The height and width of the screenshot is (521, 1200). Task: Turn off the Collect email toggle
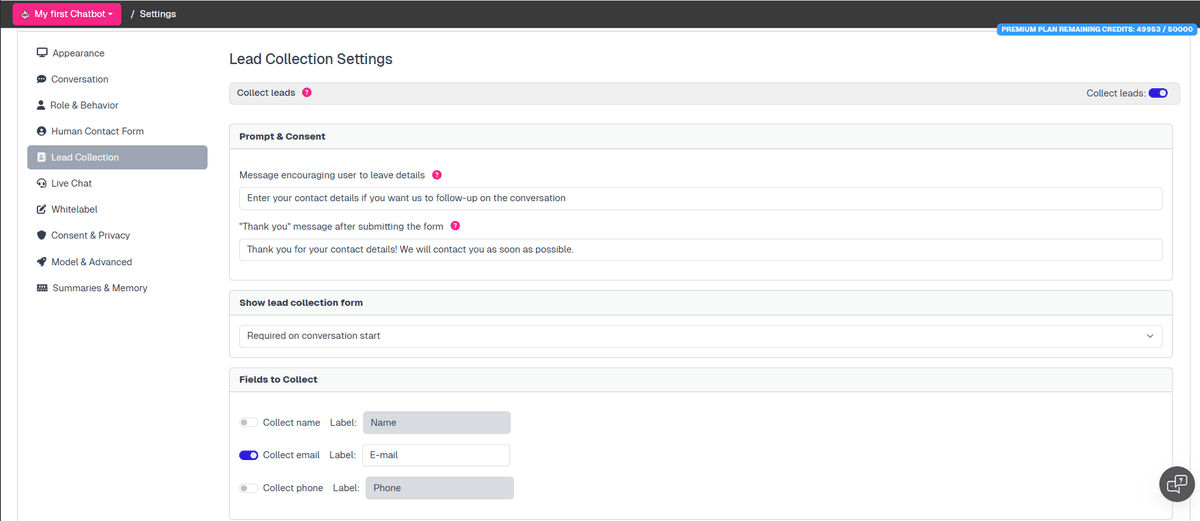[x=248, y=455]
